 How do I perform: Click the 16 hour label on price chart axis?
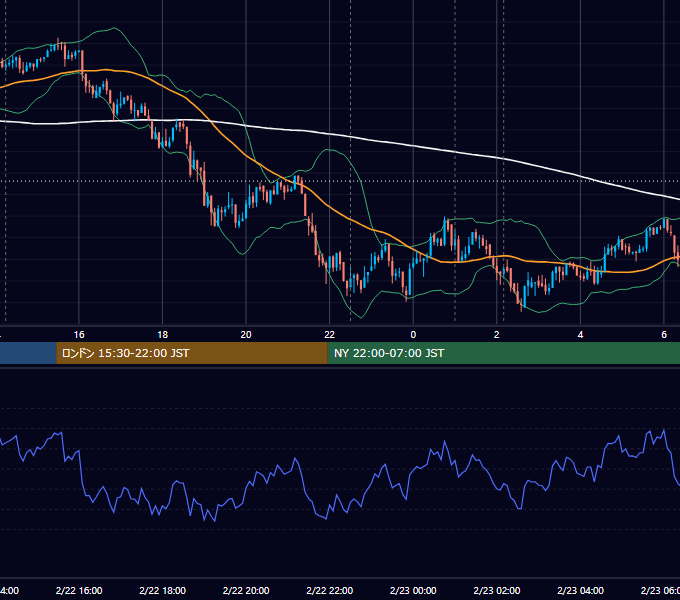click(x=79, y=335)
